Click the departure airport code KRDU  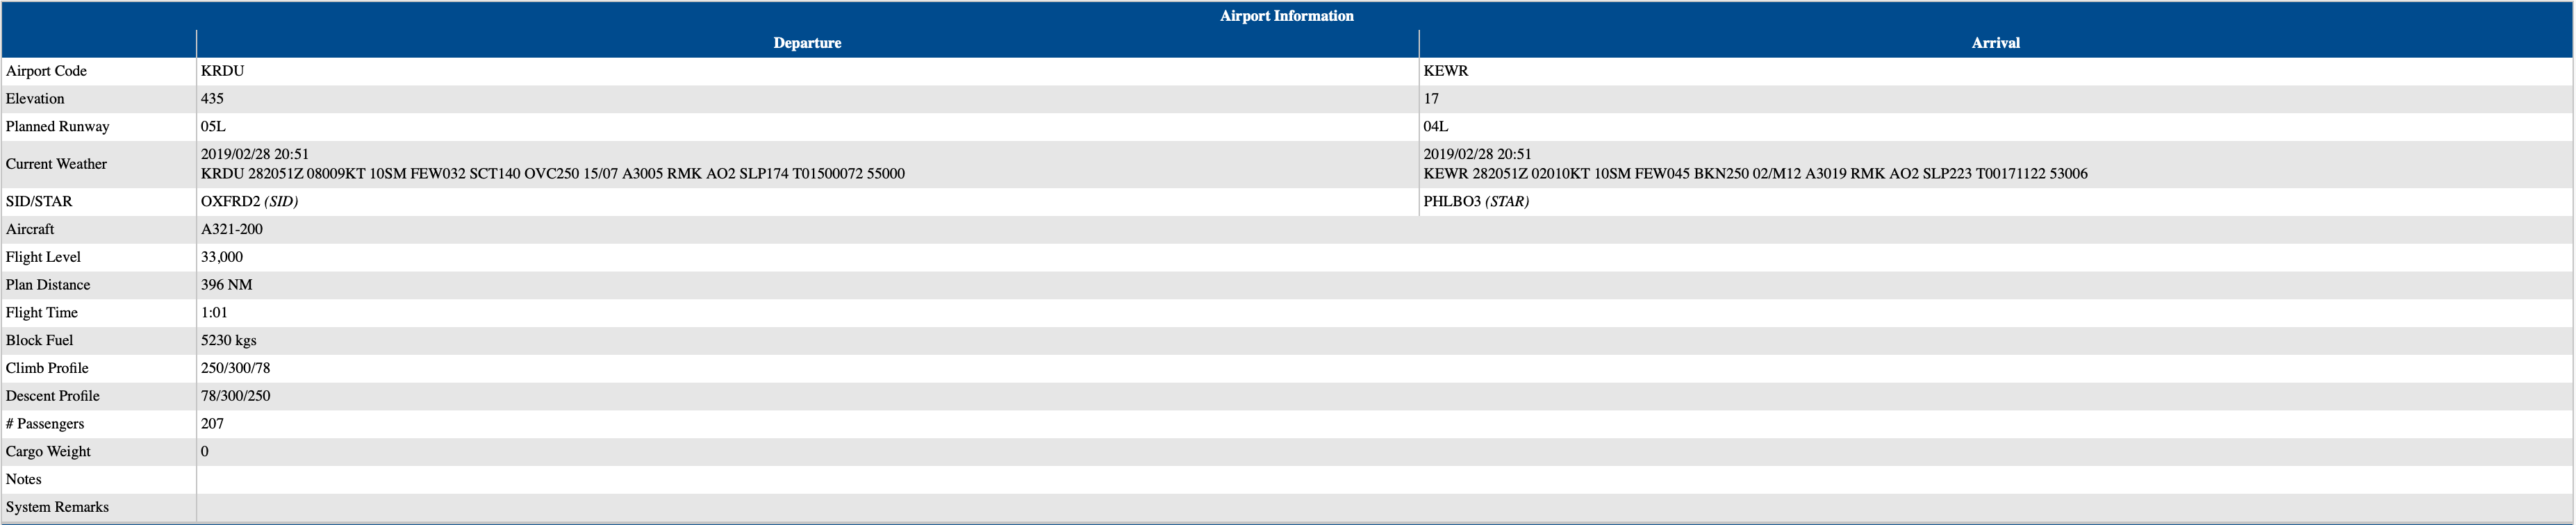(223, 71)
